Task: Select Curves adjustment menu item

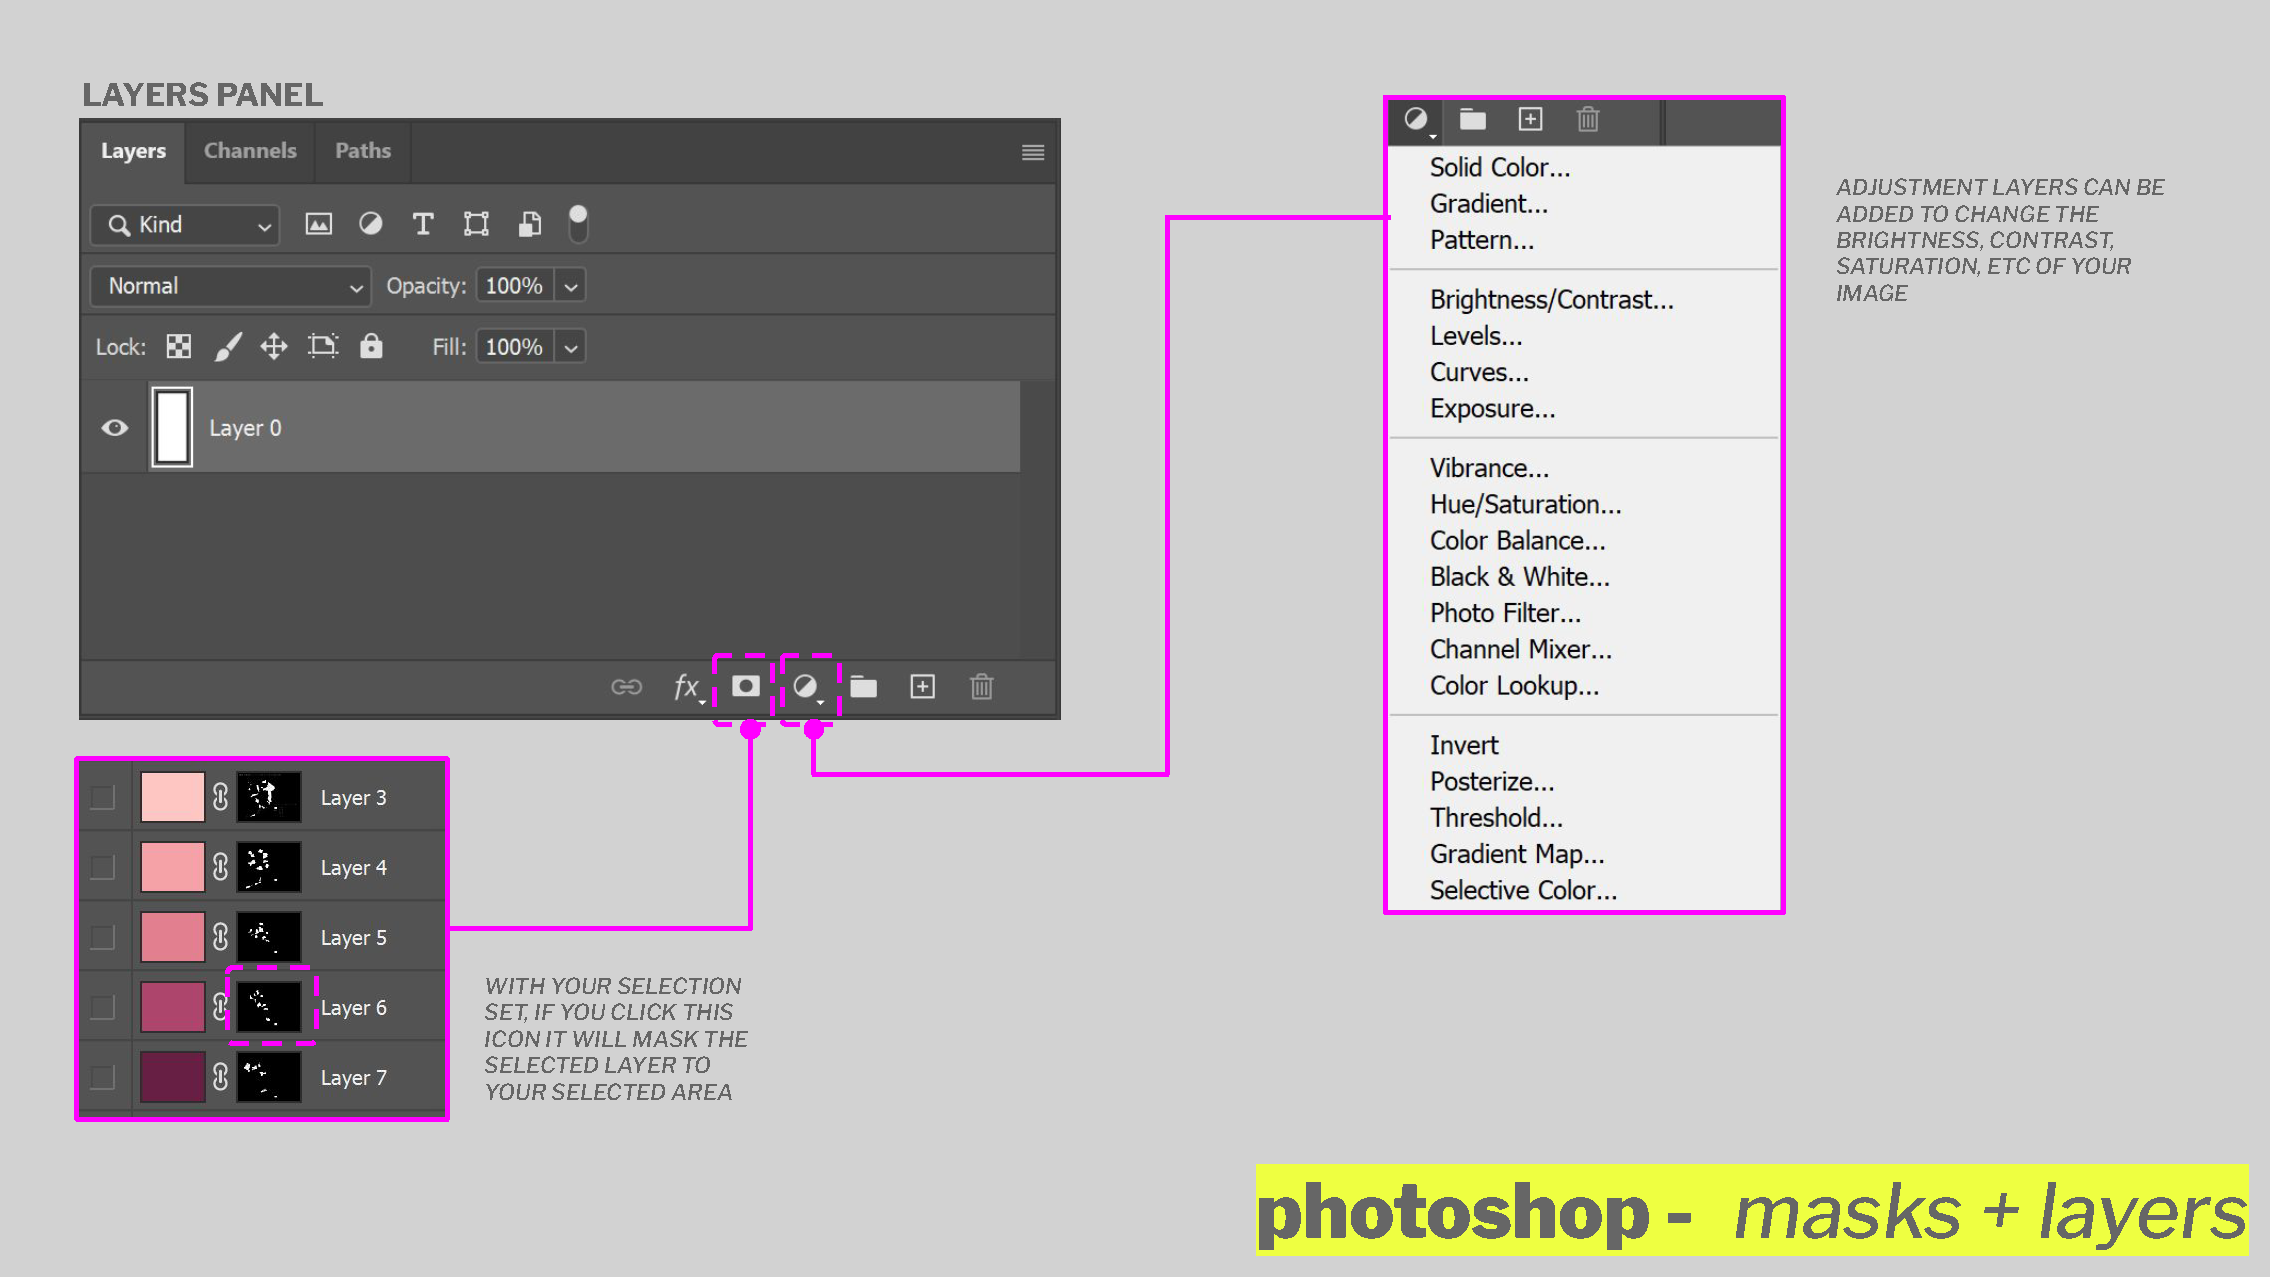Action: (1479, 372)
